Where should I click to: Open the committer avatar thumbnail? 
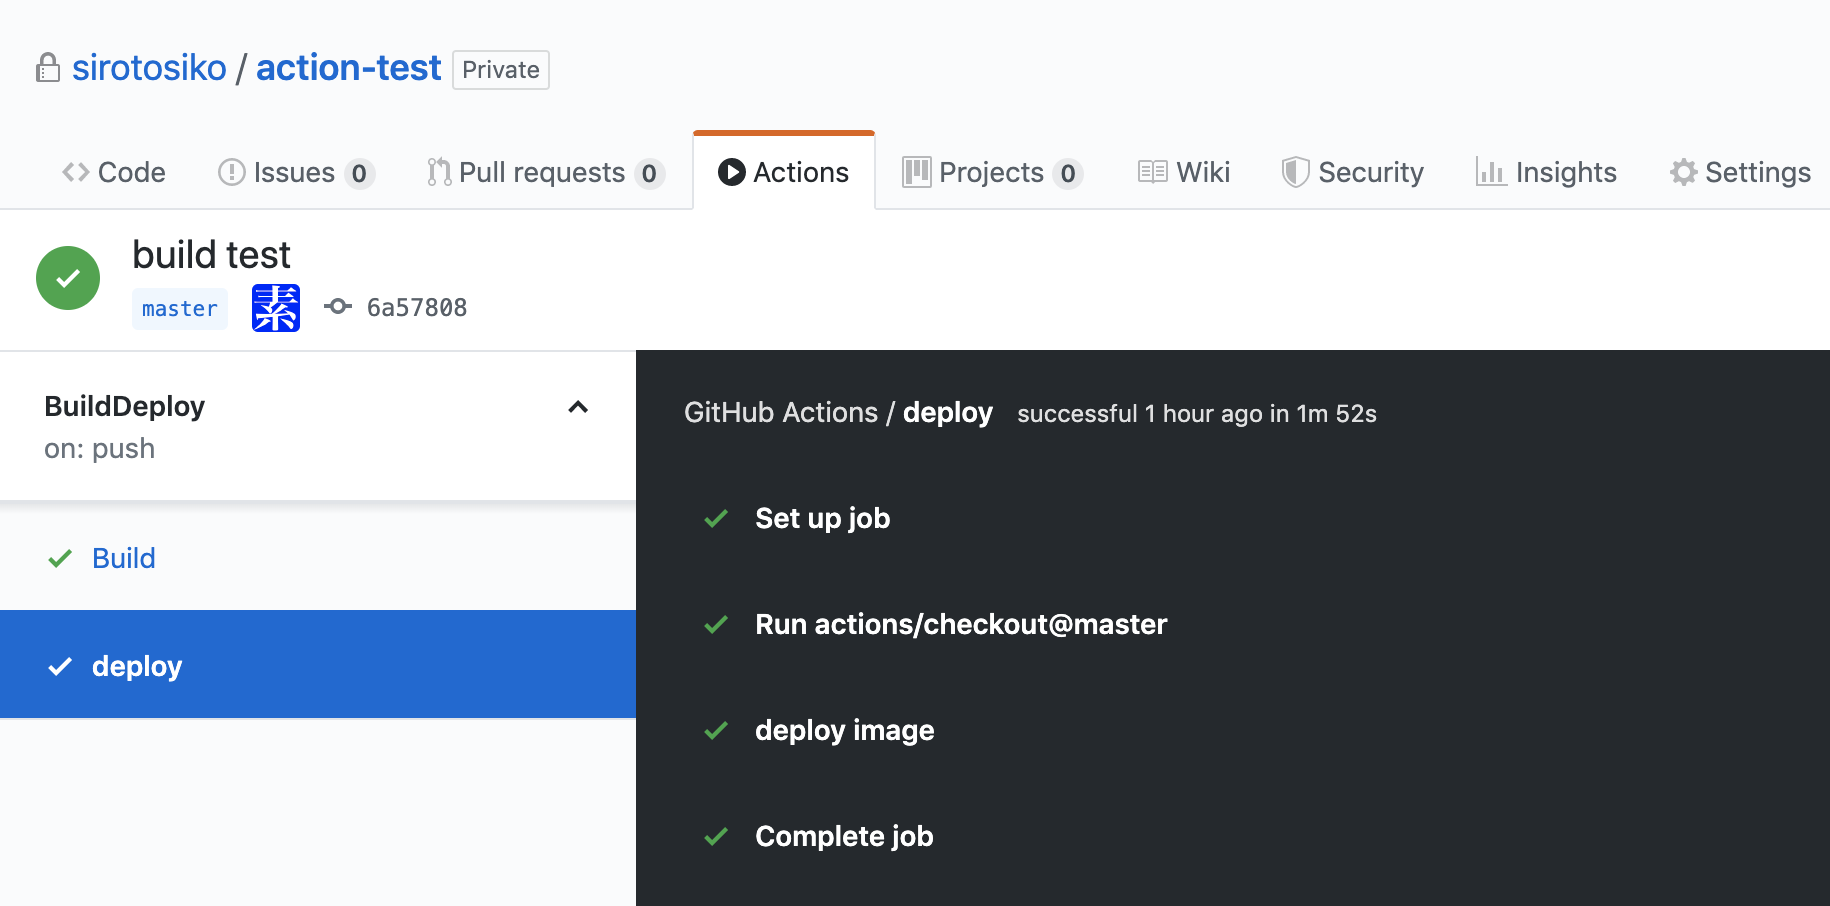(276, 308)
